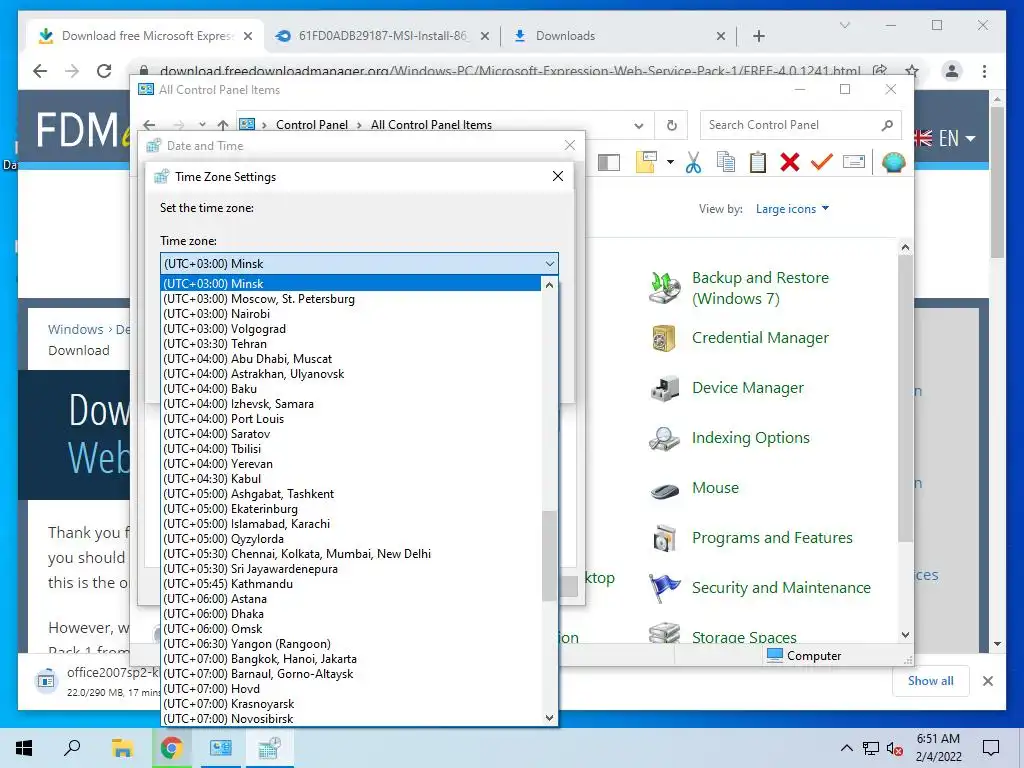
Task: Open the EN language dropdown on FDM page
Action: pos(957,138)
